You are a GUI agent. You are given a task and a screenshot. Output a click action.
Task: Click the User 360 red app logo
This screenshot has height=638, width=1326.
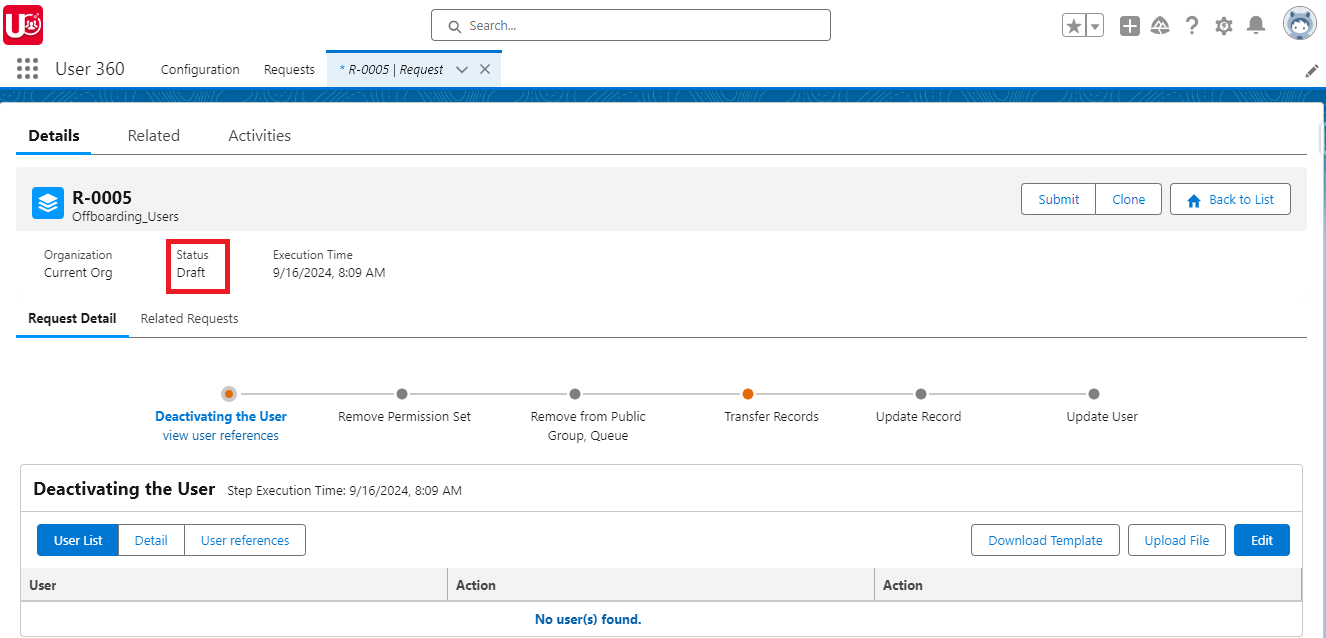(23, 25)
